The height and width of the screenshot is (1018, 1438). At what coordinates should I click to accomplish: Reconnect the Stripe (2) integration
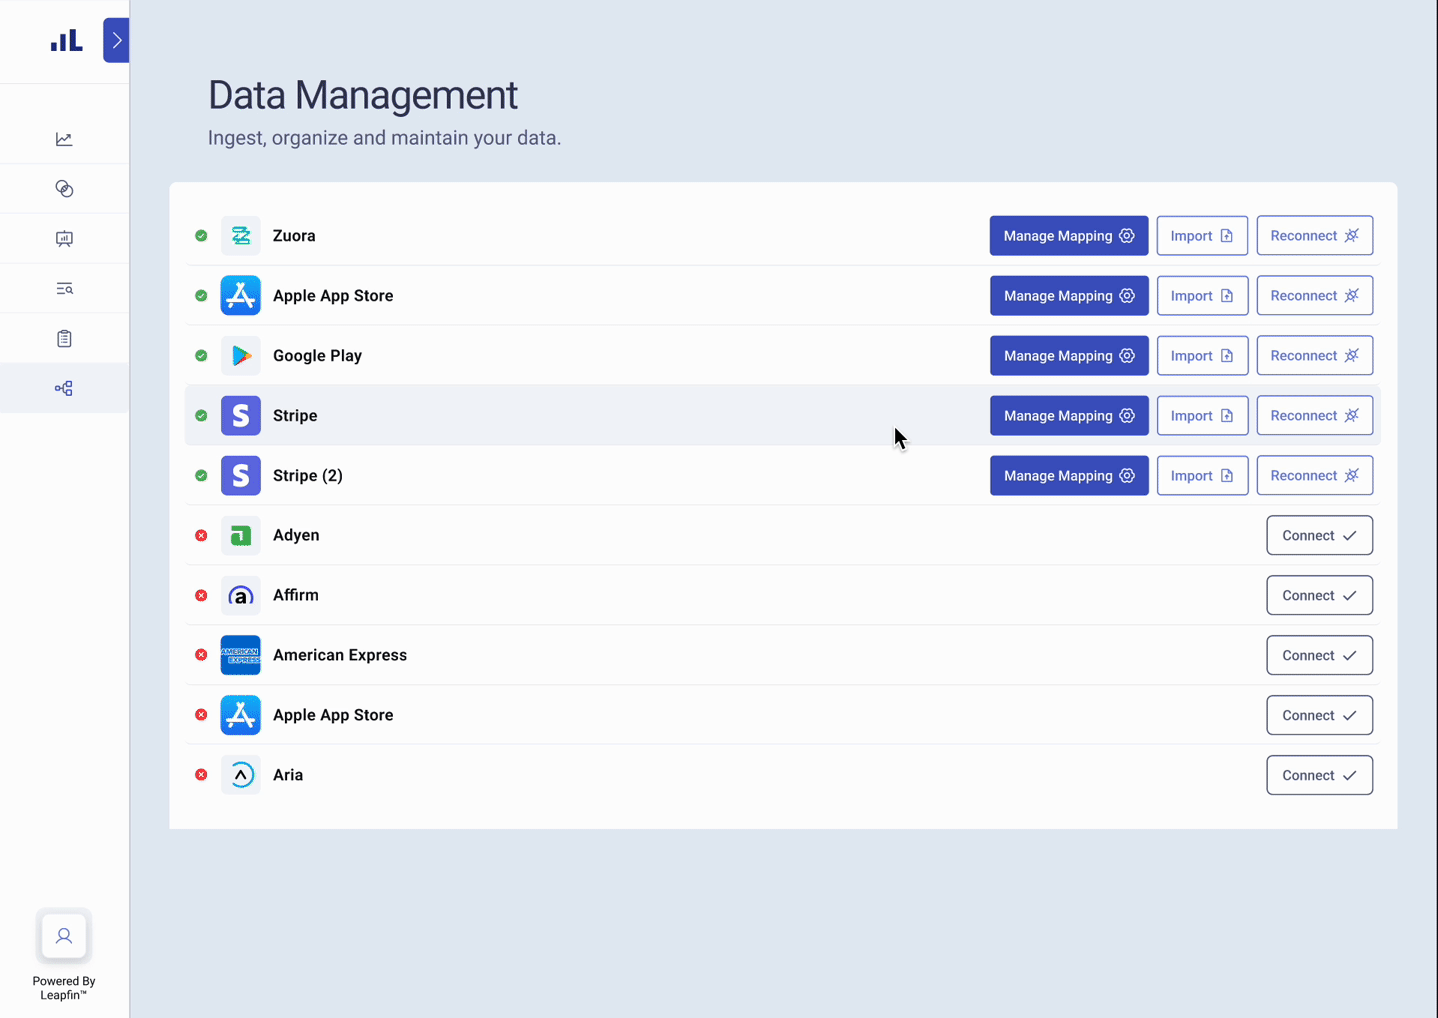tap(1315, 476)
